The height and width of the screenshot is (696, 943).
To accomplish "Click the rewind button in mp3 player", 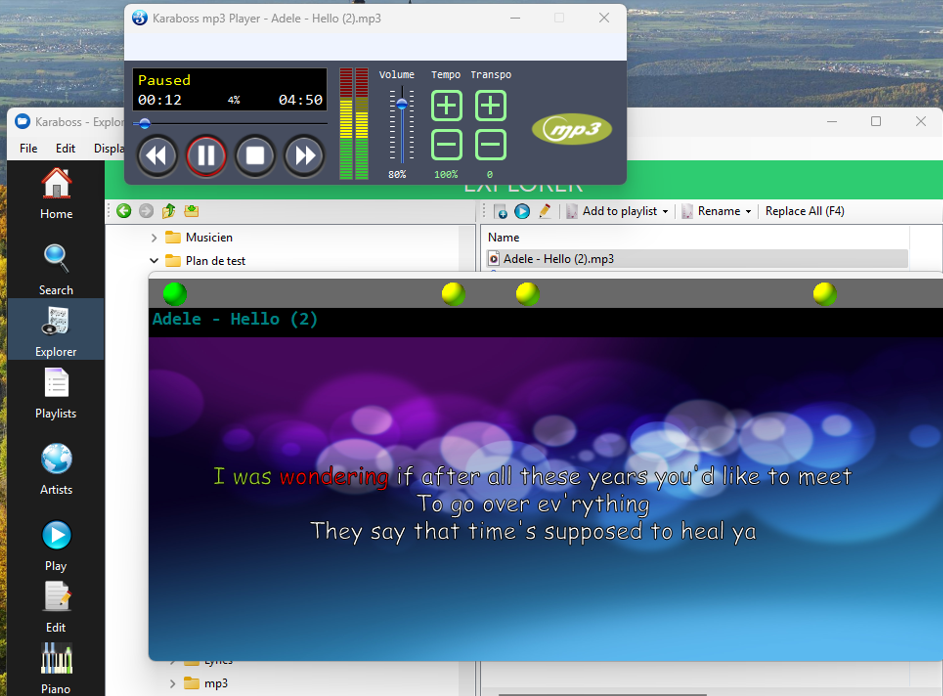I will click(157, 156).
